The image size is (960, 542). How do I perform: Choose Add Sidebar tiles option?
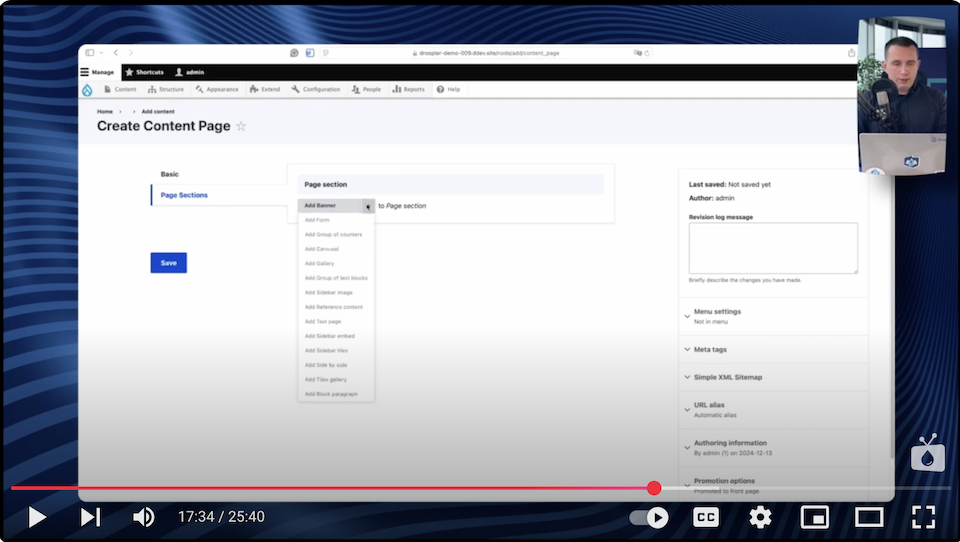pyautogui.click(x=326, y=350)
